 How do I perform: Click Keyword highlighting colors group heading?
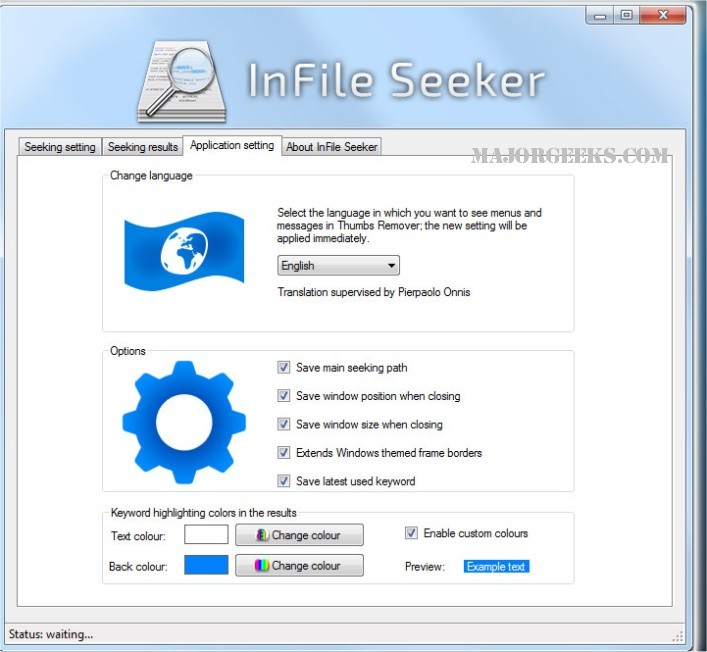pos(203,513)
